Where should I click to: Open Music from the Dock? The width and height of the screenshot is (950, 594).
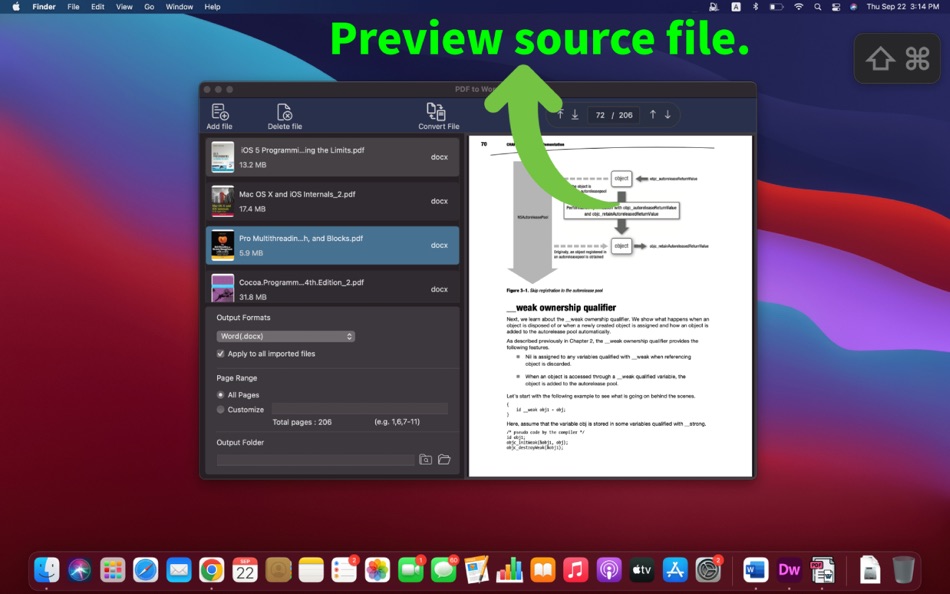[576, 570]
